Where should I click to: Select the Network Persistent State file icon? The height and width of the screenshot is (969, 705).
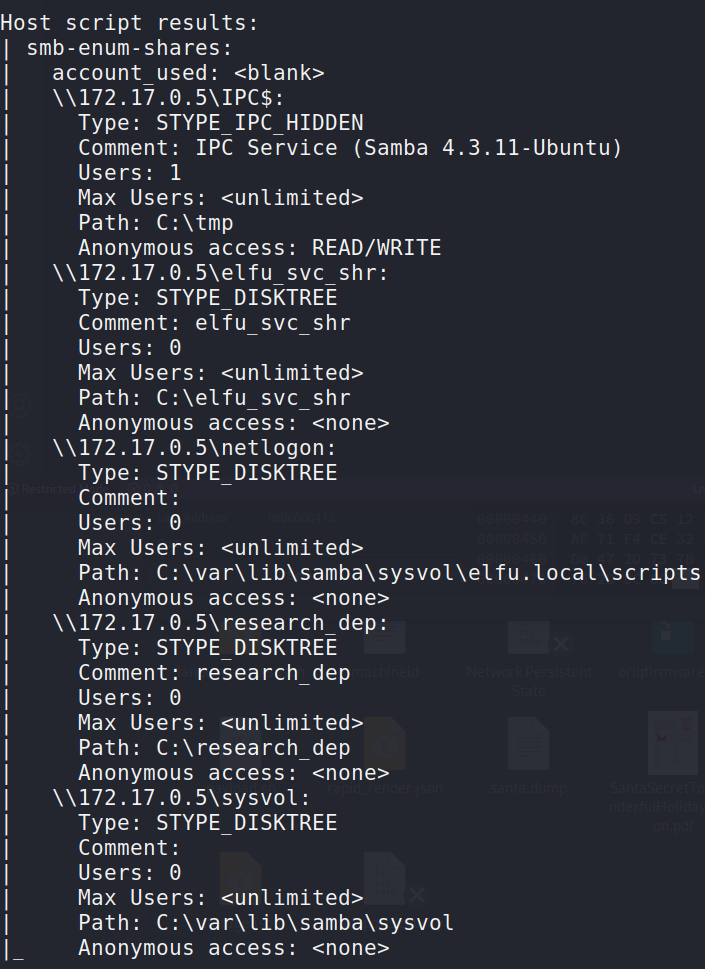[x=529, y=637]
